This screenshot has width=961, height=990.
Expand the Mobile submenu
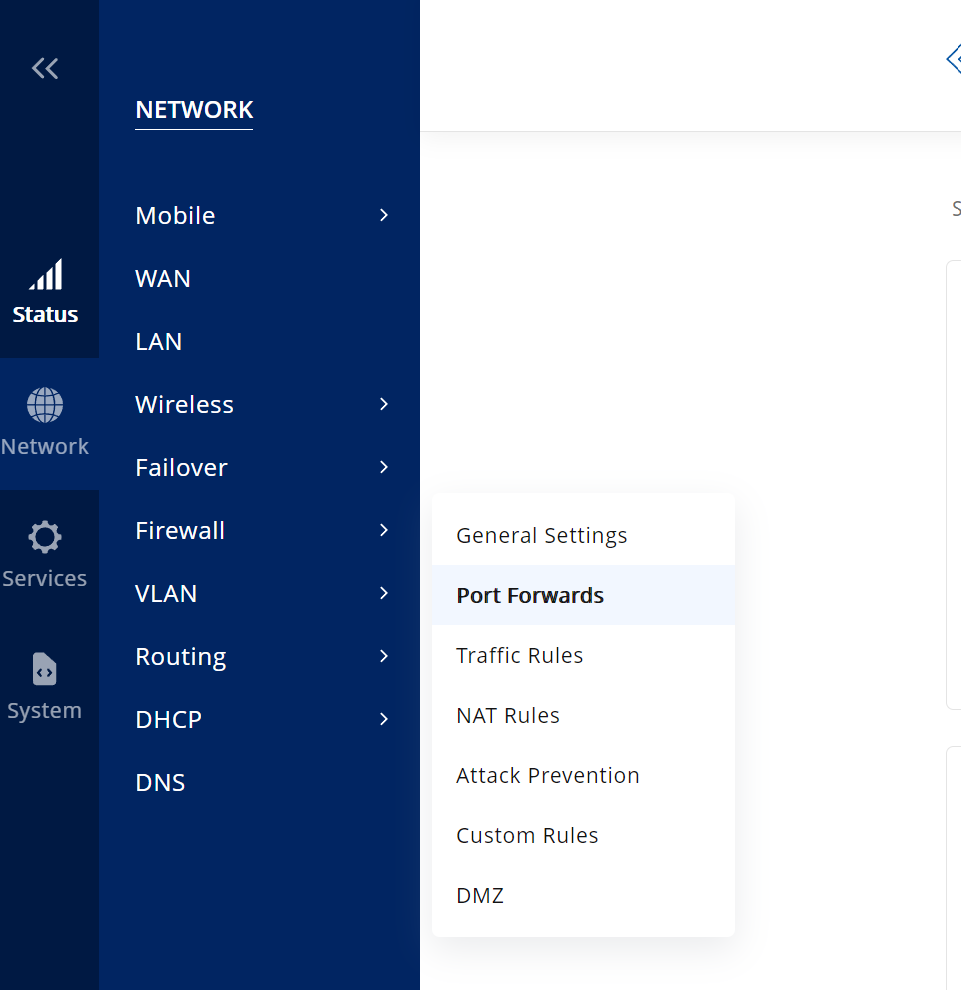pos(383,214)
